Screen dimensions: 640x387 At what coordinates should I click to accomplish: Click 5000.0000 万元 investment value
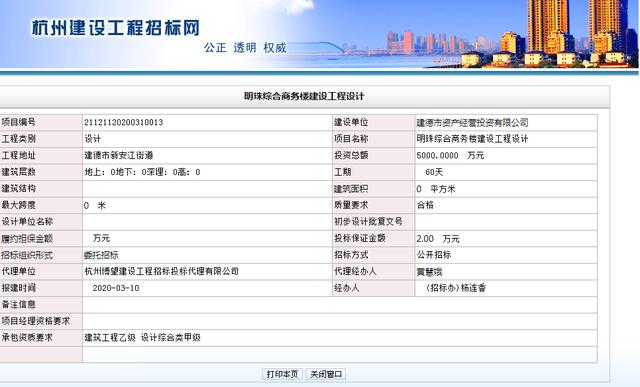[x=450, y=156]
